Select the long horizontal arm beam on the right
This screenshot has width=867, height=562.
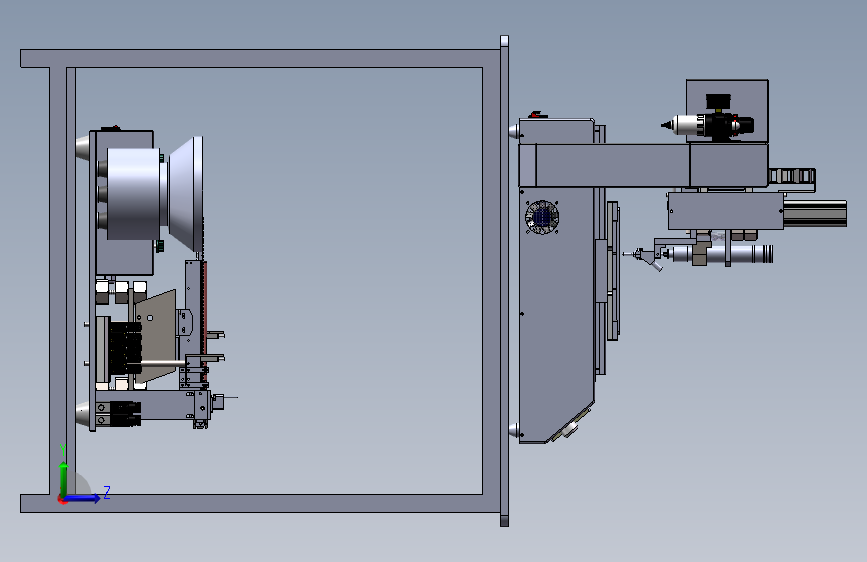click(x=613, y=165)
